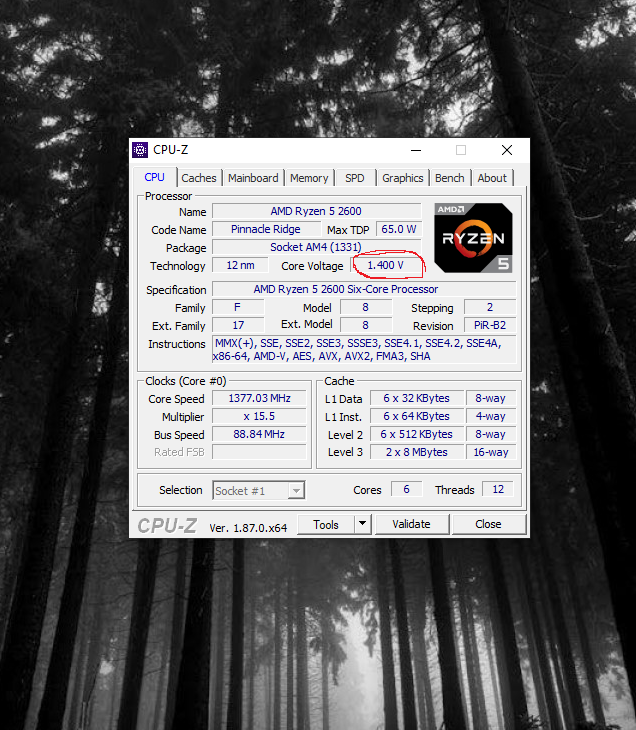This screenshot has width=636, height=730.
Task: Go to the SPD tab
Action: (x=355, y=178)
